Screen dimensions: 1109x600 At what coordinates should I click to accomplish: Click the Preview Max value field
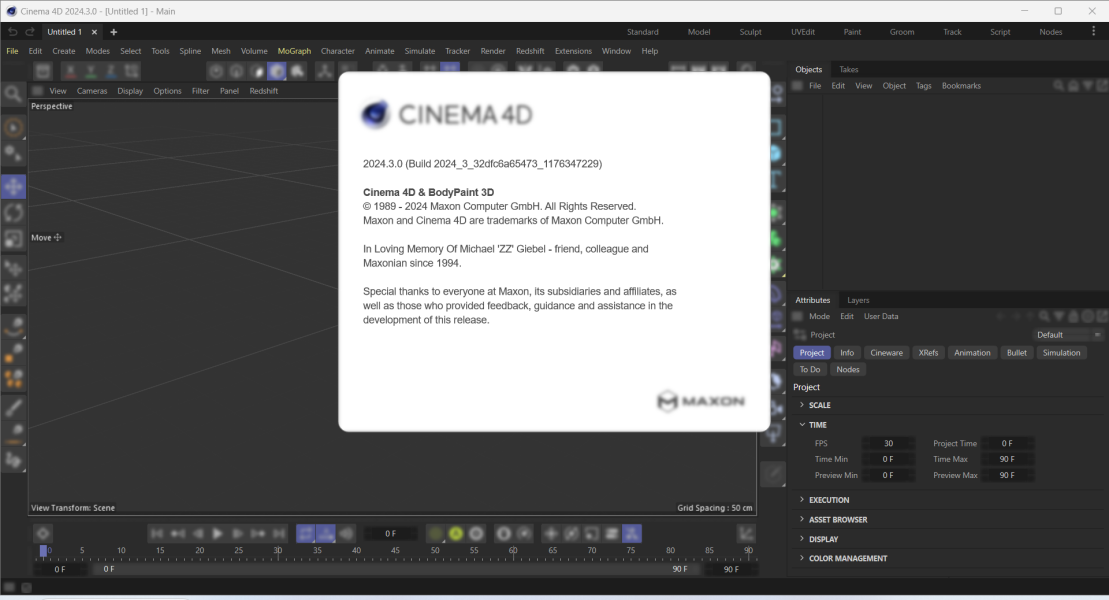point(1007,475)
